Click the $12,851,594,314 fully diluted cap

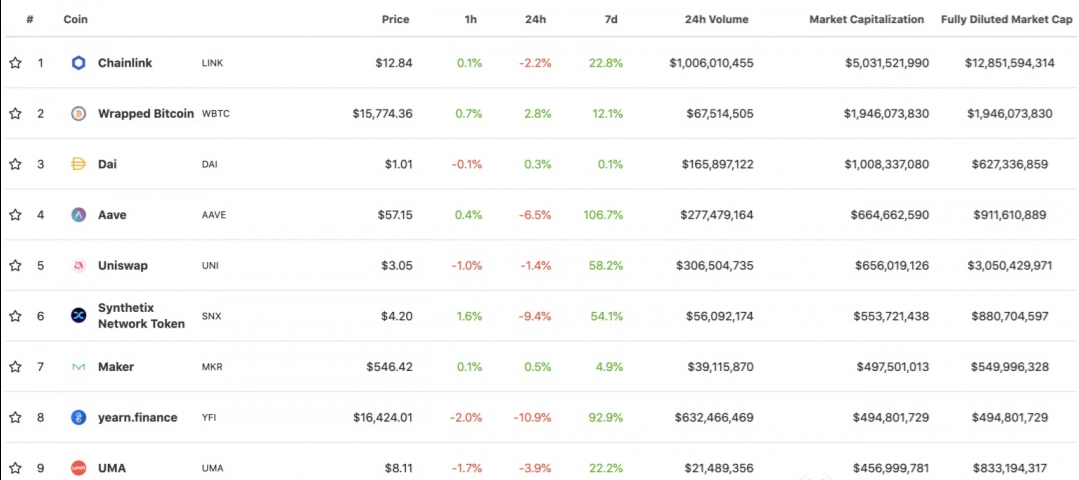[1009, 63]
